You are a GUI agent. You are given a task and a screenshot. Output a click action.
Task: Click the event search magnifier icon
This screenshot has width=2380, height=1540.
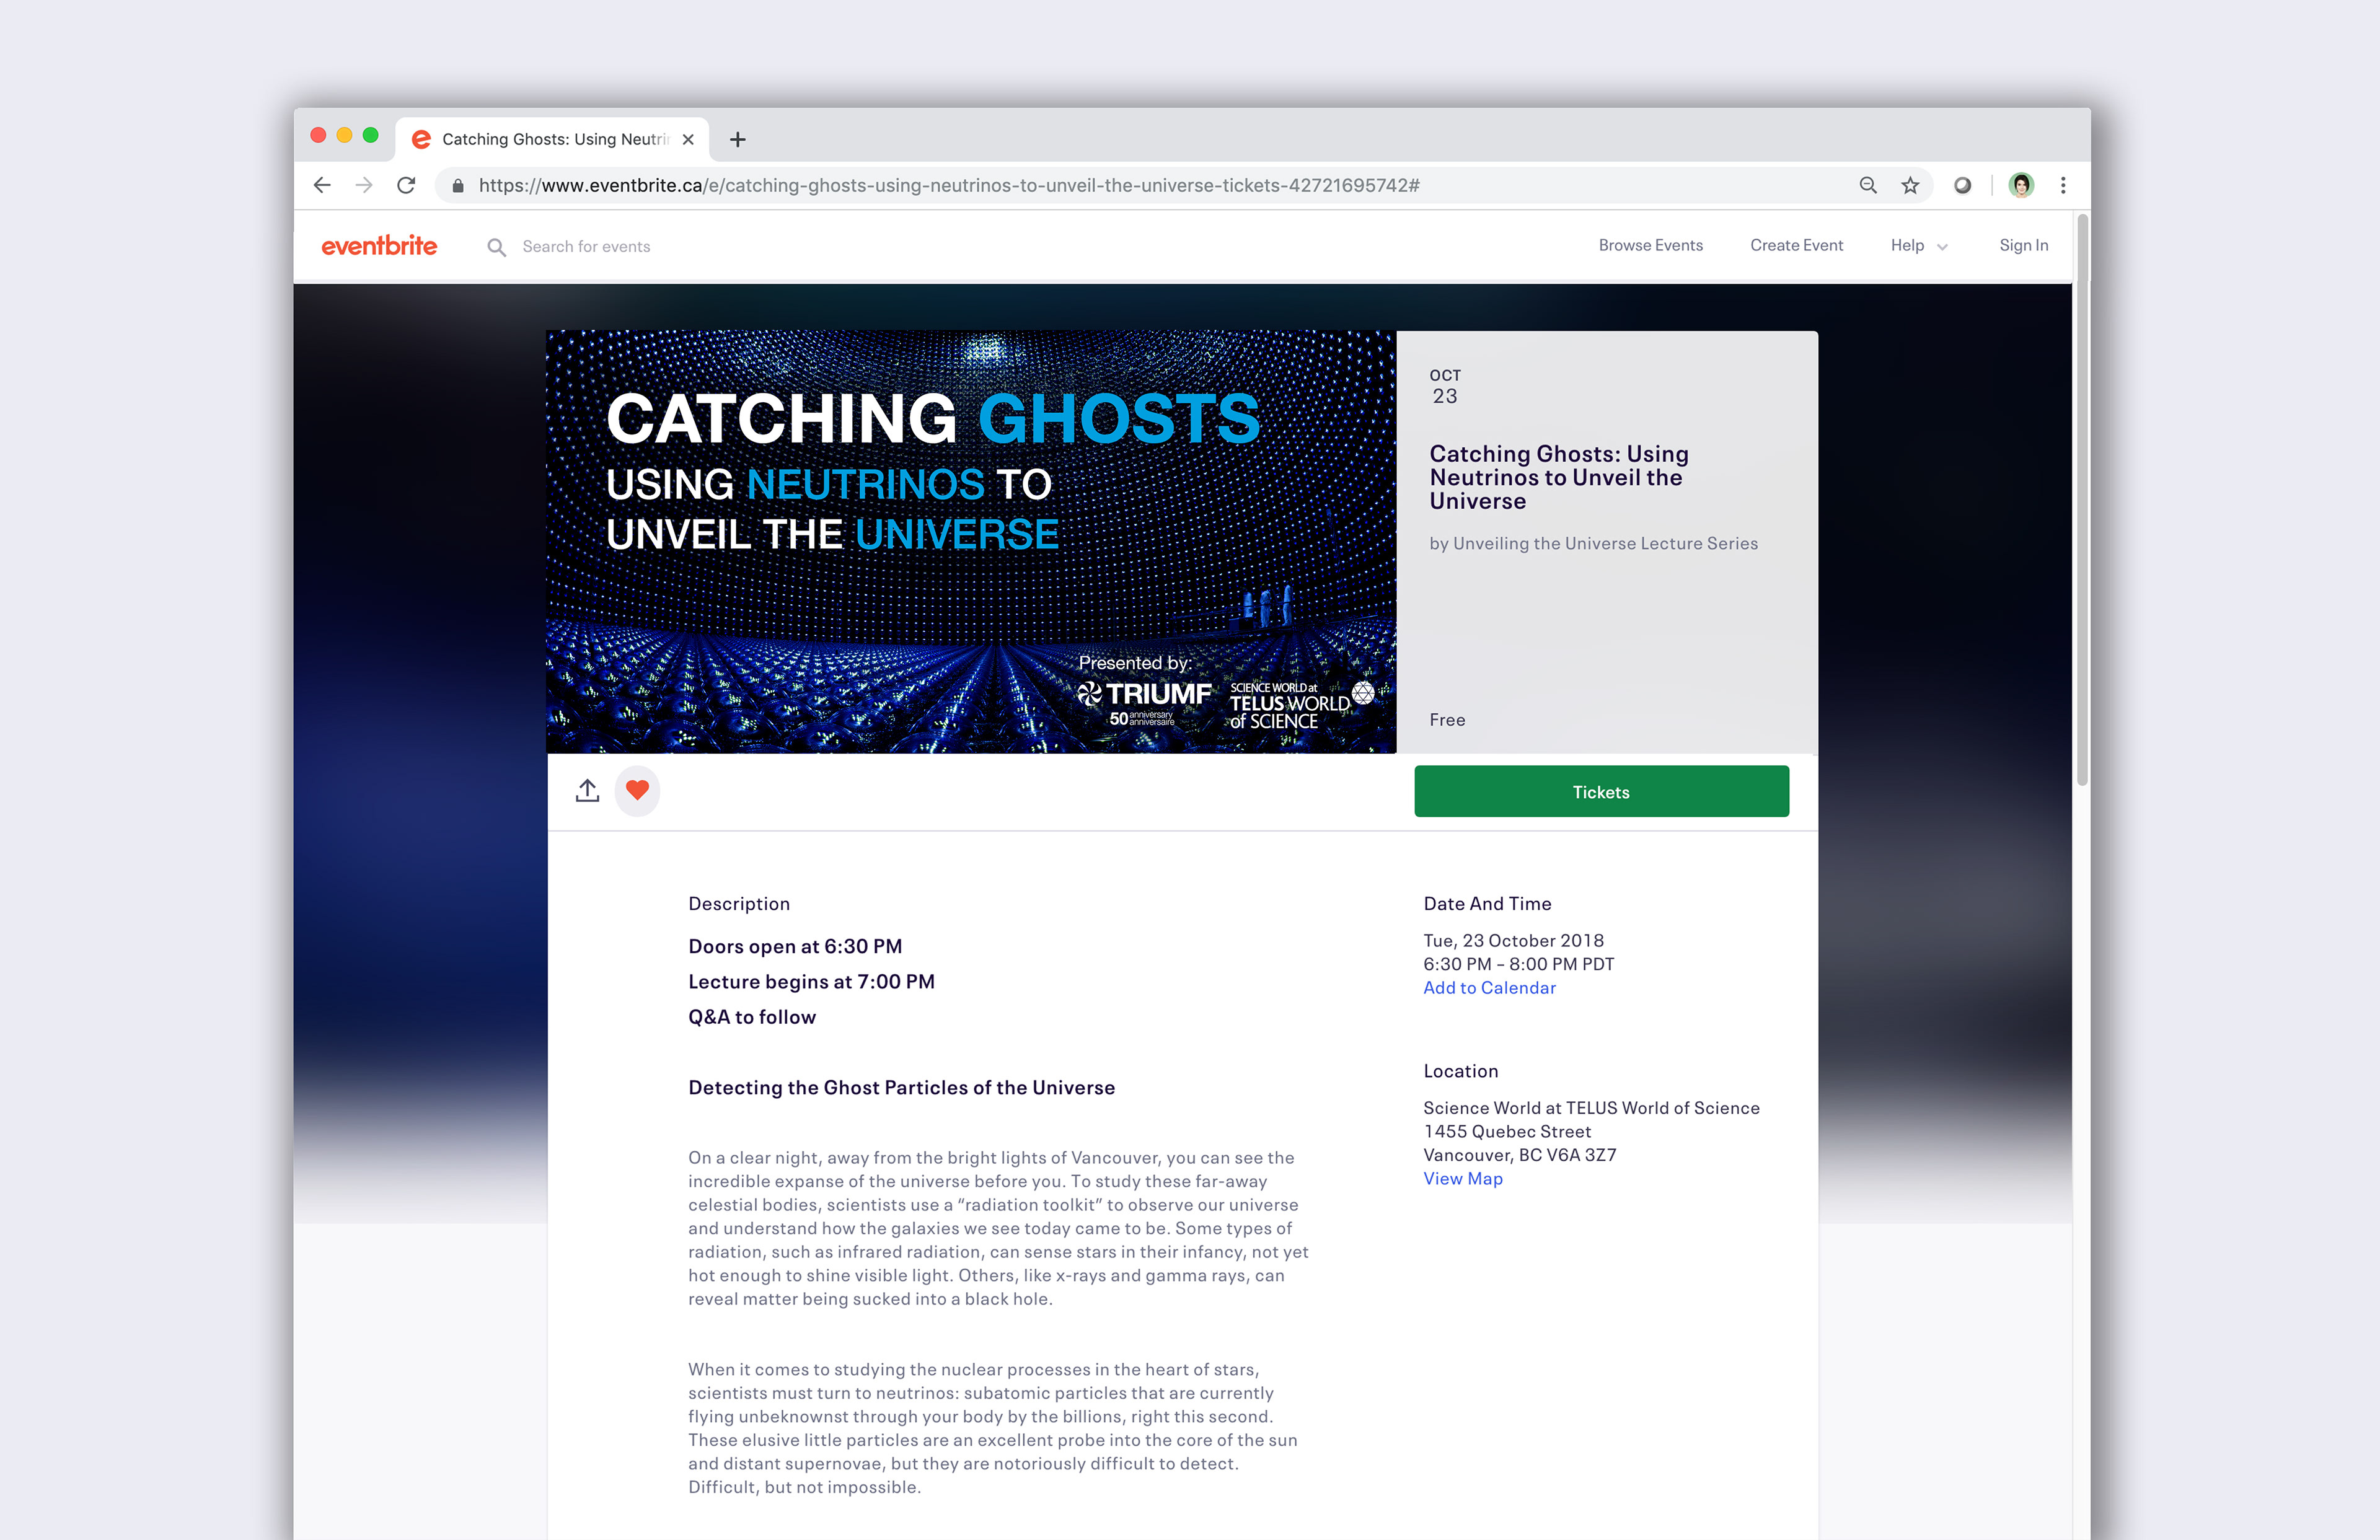[x=496, y=246]
